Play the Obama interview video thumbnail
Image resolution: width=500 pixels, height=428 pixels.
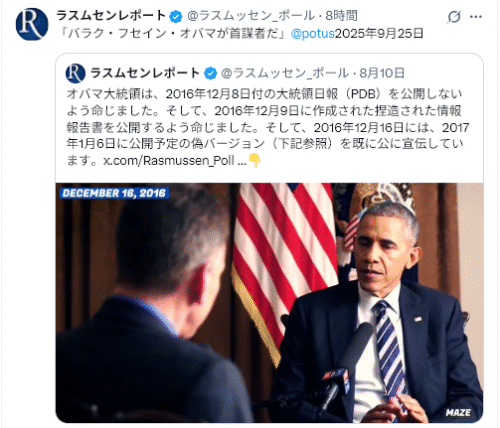point(269,303)
